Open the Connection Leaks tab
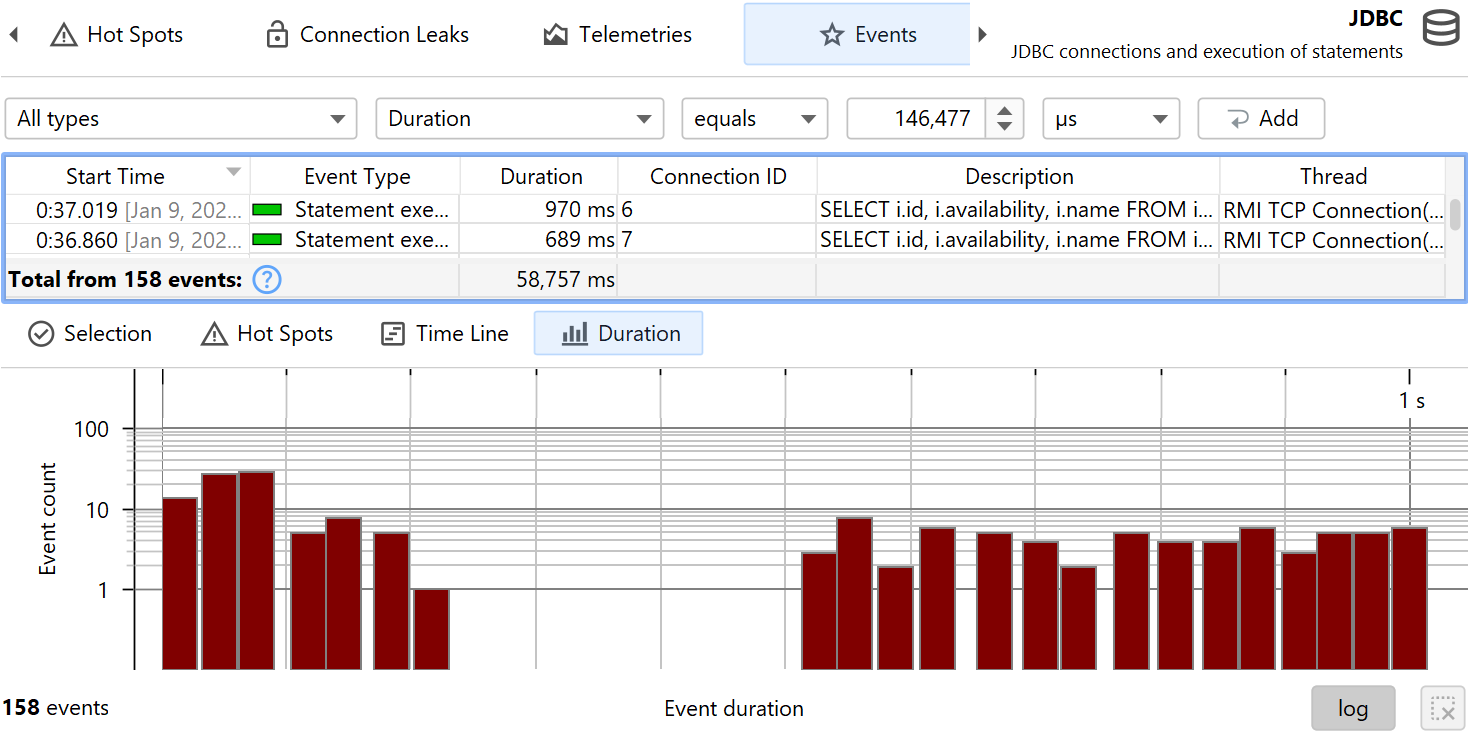The width and height of the screenshot is (1468, 735). click(x=367, y=35)
